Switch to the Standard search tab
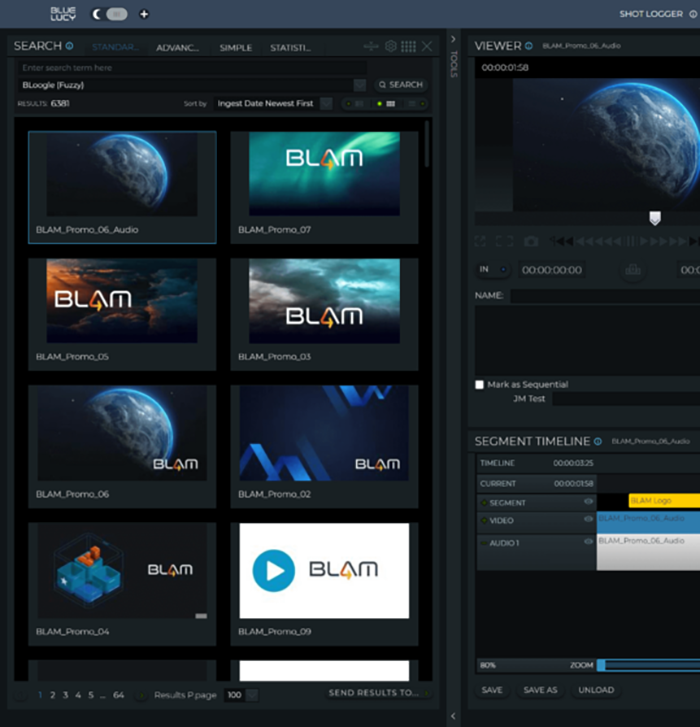 114,47
